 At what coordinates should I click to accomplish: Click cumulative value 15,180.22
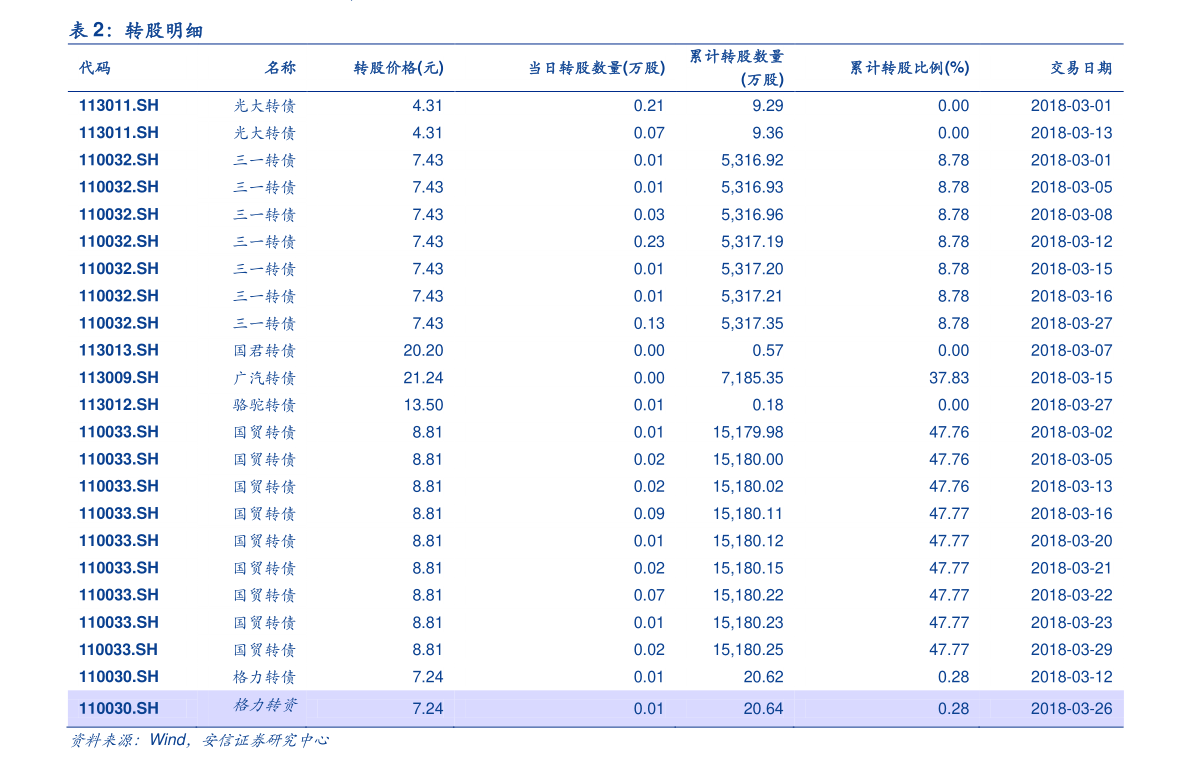(747, 596)
